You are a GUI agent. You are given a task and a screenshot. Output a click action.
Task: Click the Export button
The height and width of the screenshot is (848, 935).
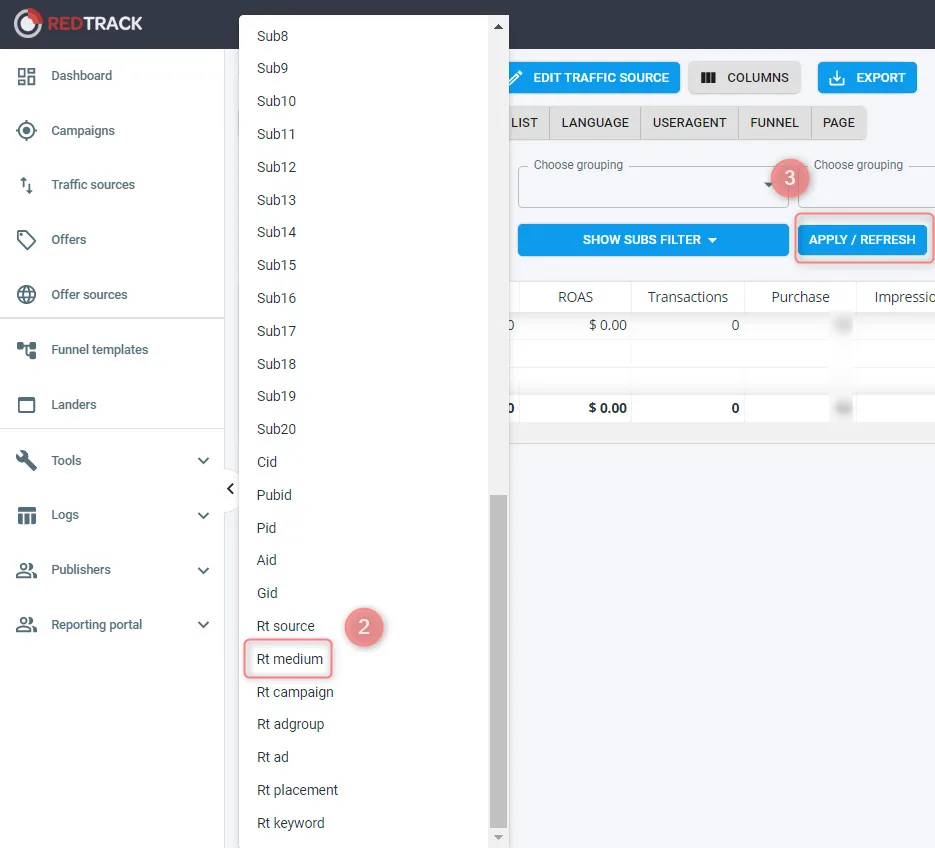pyautogui.click(x=867, y=78)
